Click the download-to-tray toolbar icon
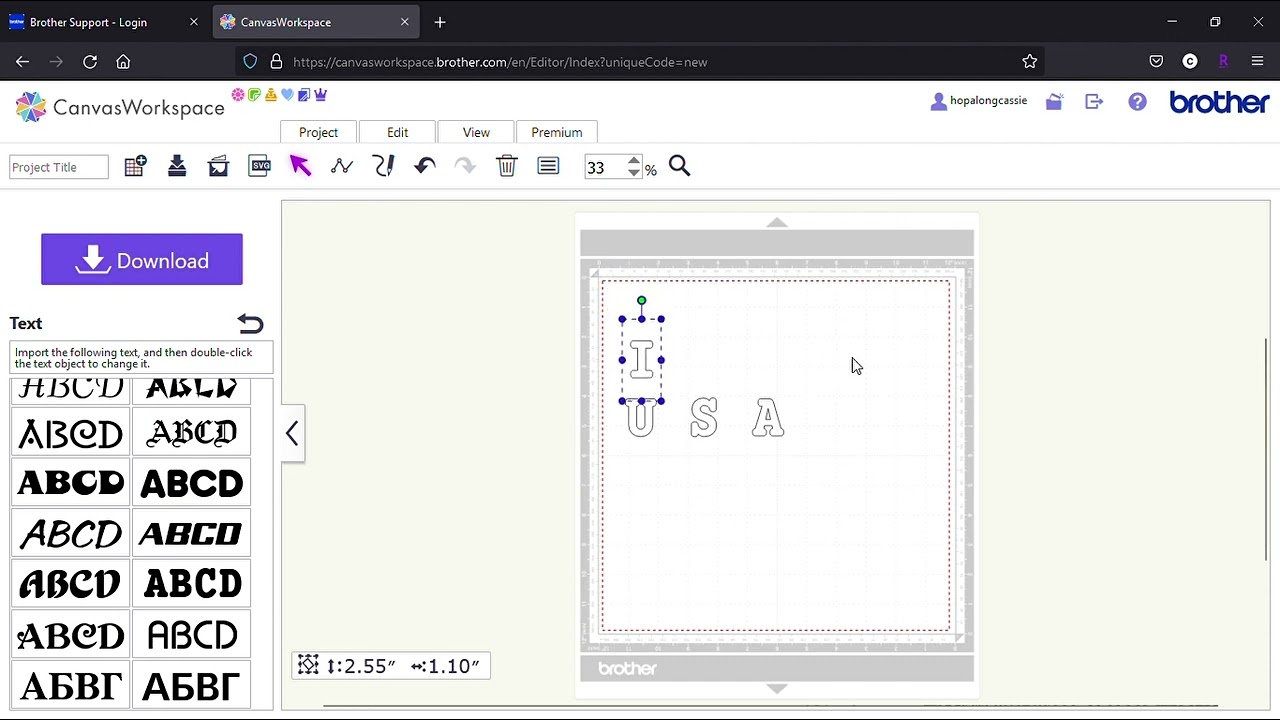1280x720 pixels. (177, 167)
